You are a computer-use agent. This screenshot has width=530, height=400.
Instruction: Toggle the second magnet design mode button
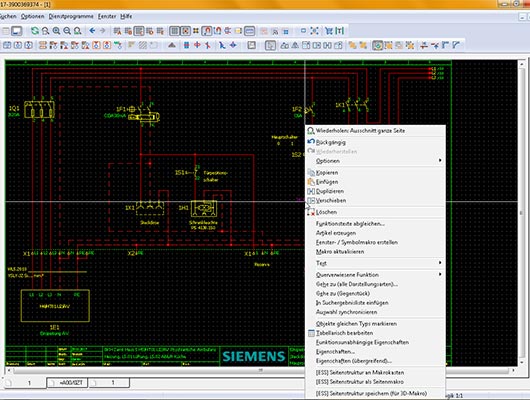pyautogui.click(x=217, y=31)
